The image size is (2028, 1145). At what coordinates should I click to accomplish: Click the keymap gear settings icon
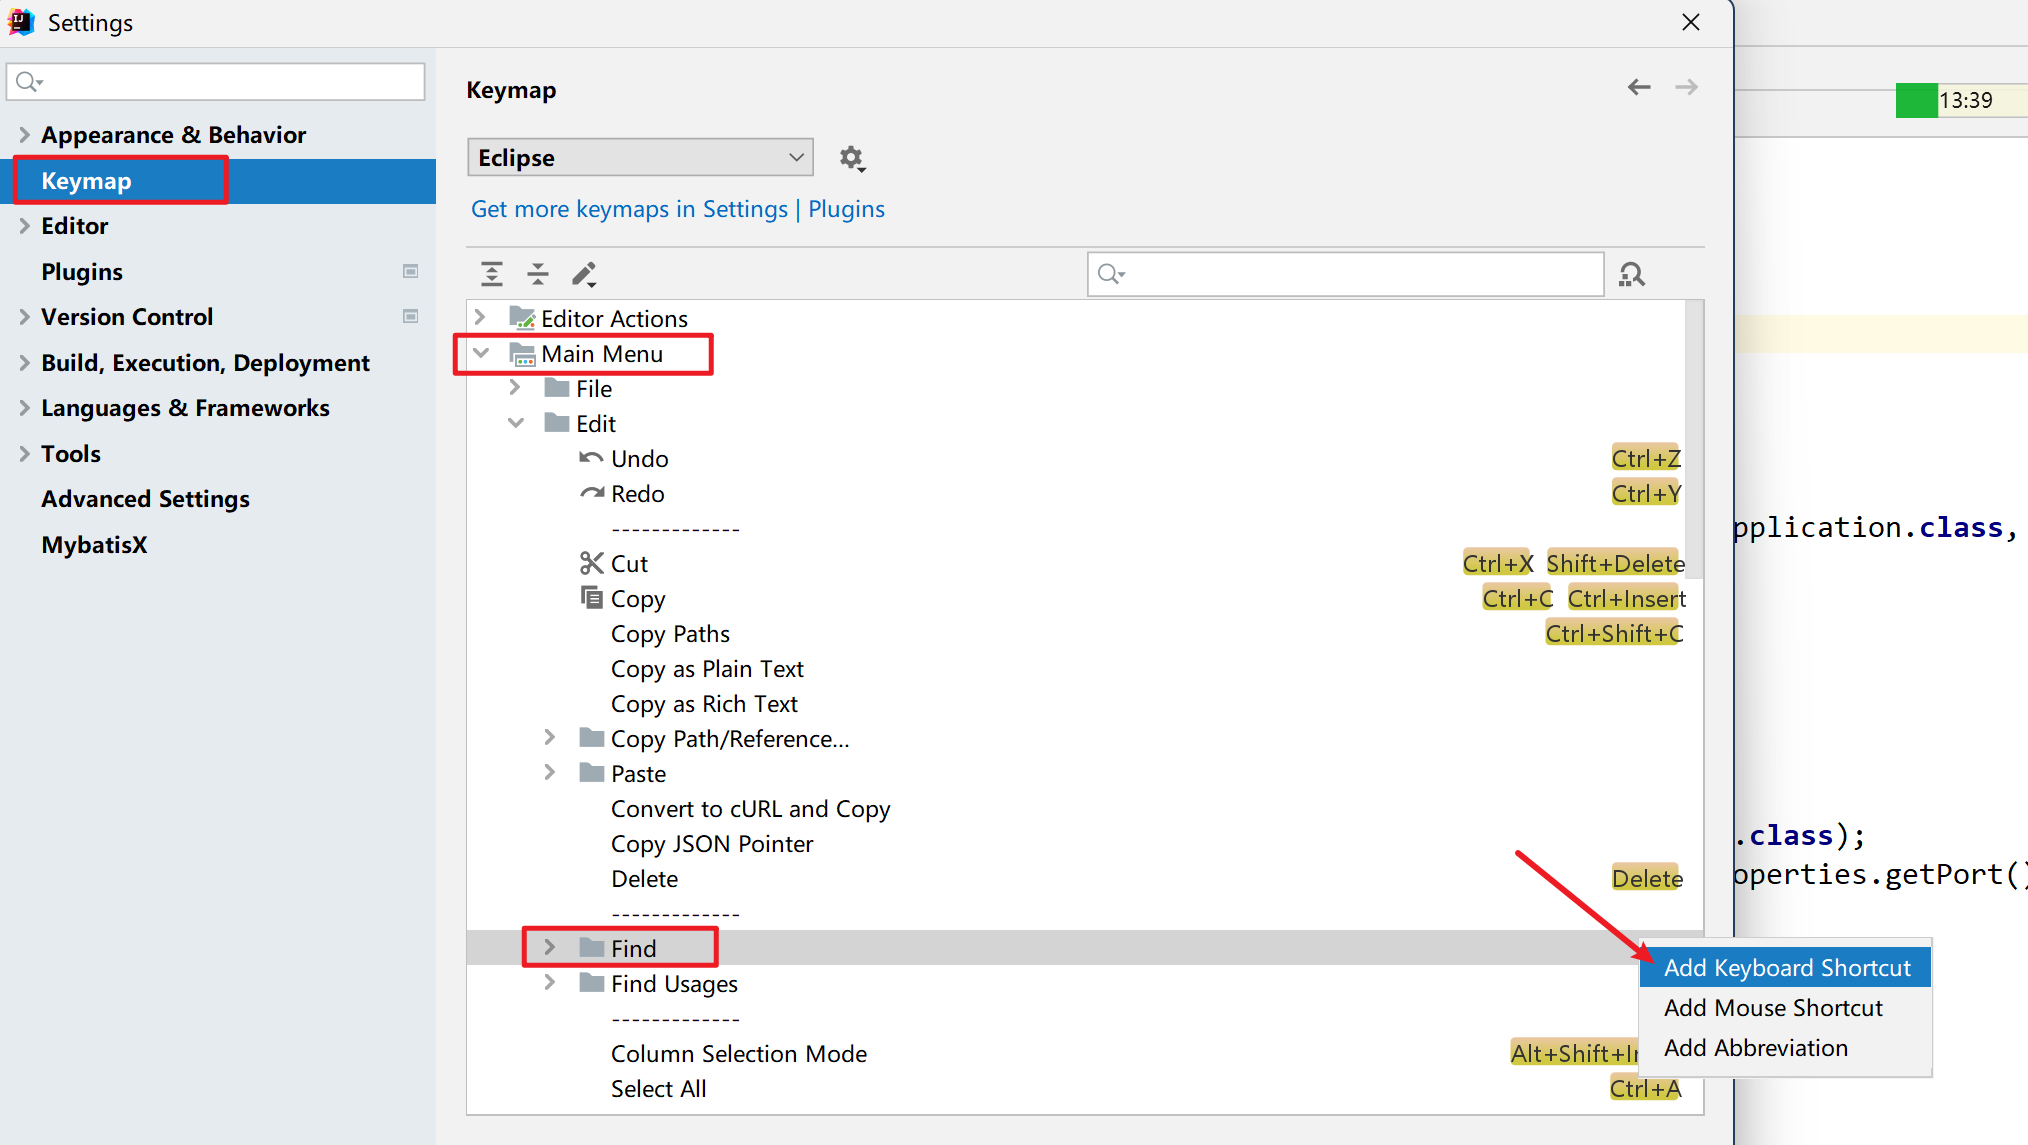pos(851,158)
